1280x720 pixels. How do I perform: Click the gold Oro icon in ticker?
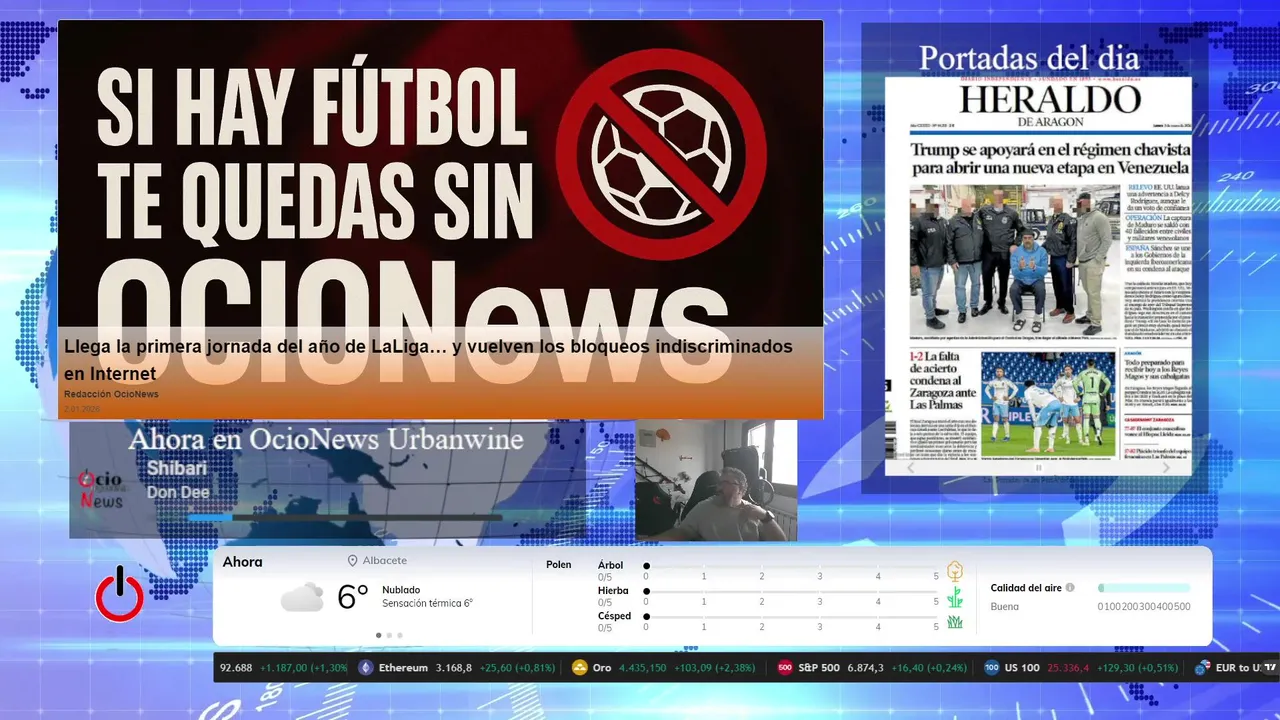tap(579, 668)
